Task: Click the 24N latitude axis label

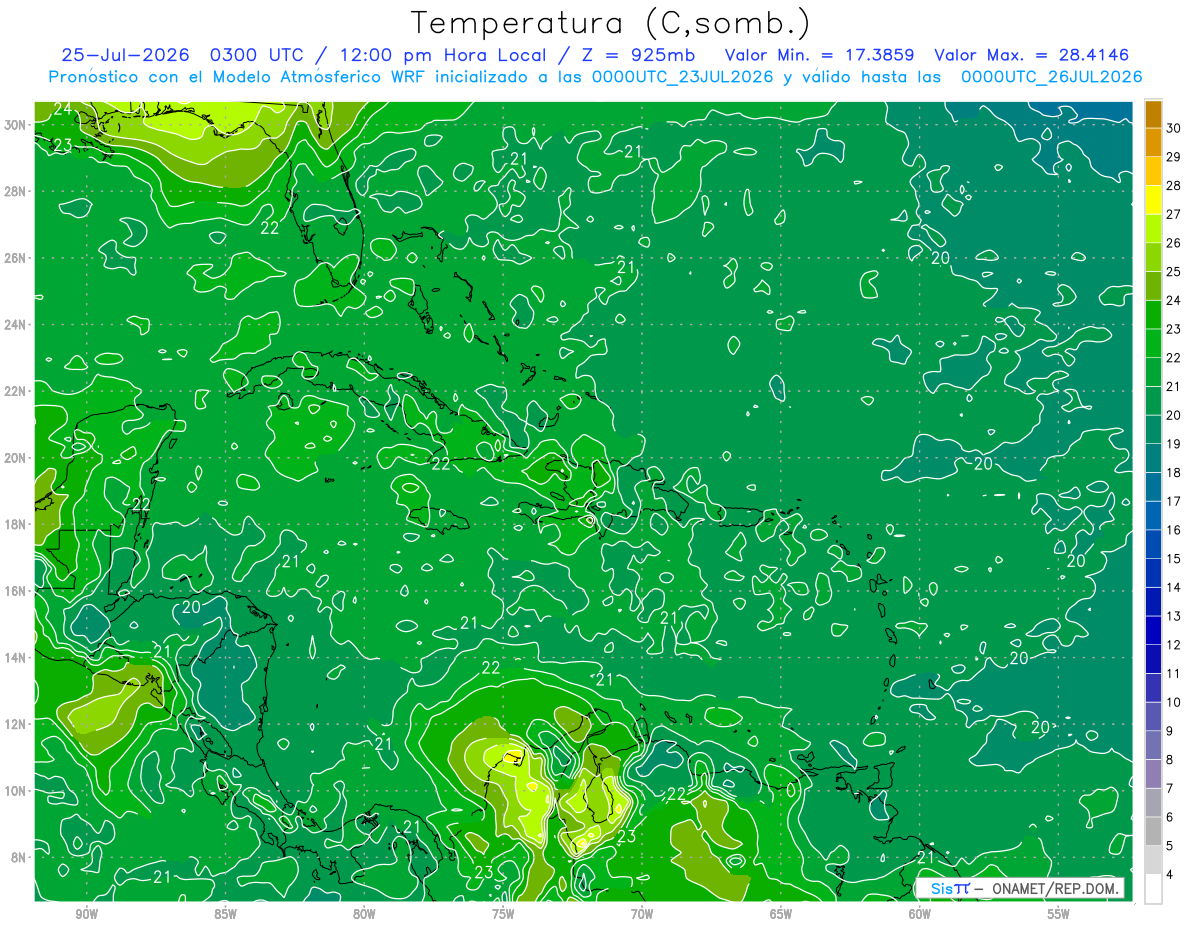Action: (15, 324)
